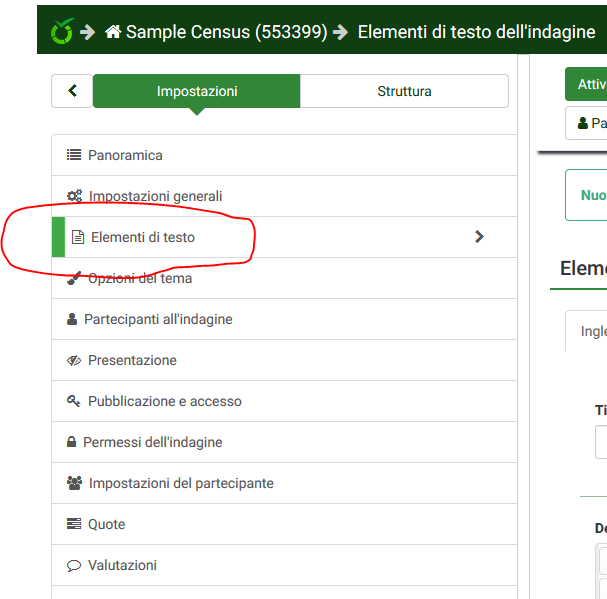Click the crossed-eye icon for Presentazione

pyautogui.click(x=74, y=361)
